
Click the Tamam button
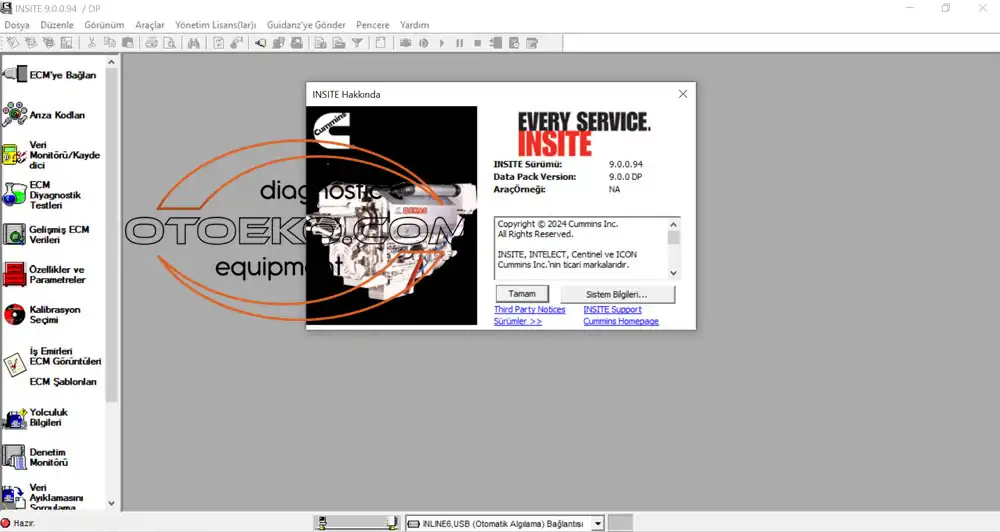pos(522,294)
